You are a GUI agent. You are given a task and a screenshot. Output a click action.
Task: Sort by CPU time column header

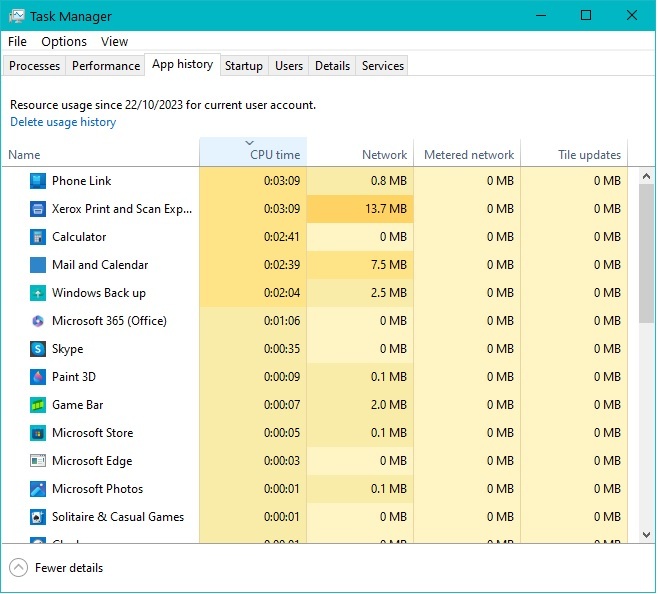point(253,152)
